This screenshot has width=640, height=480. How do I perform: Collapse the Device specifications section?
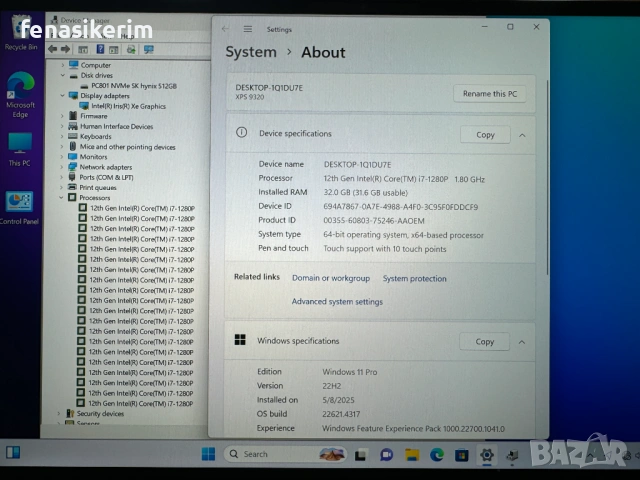coord(523,134)
